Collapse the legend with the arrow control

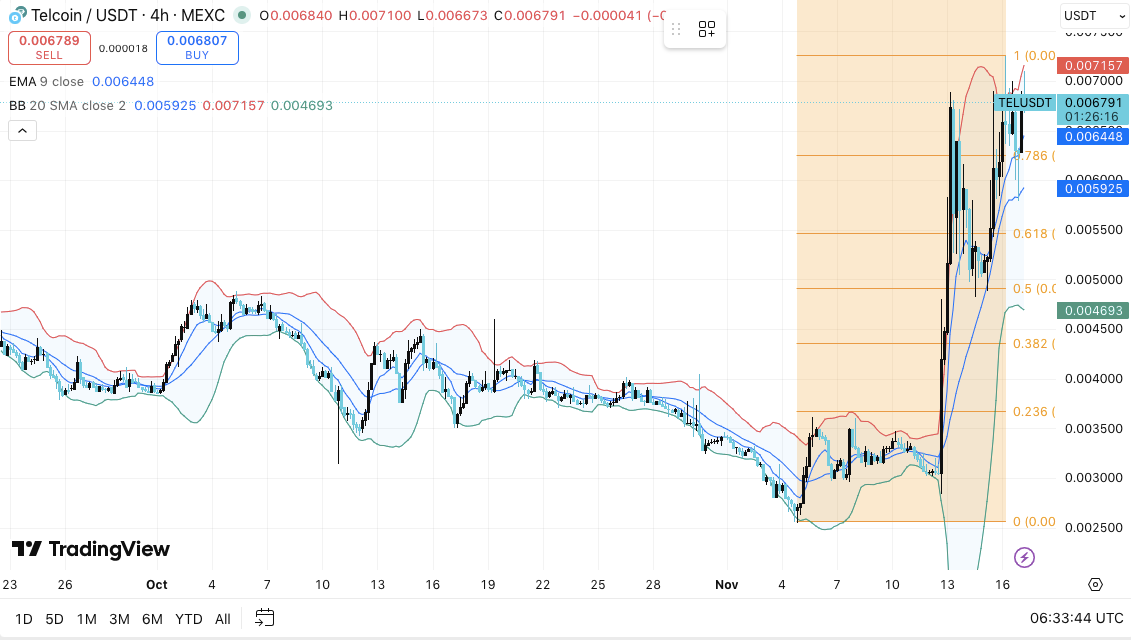[x=22, y=130]
